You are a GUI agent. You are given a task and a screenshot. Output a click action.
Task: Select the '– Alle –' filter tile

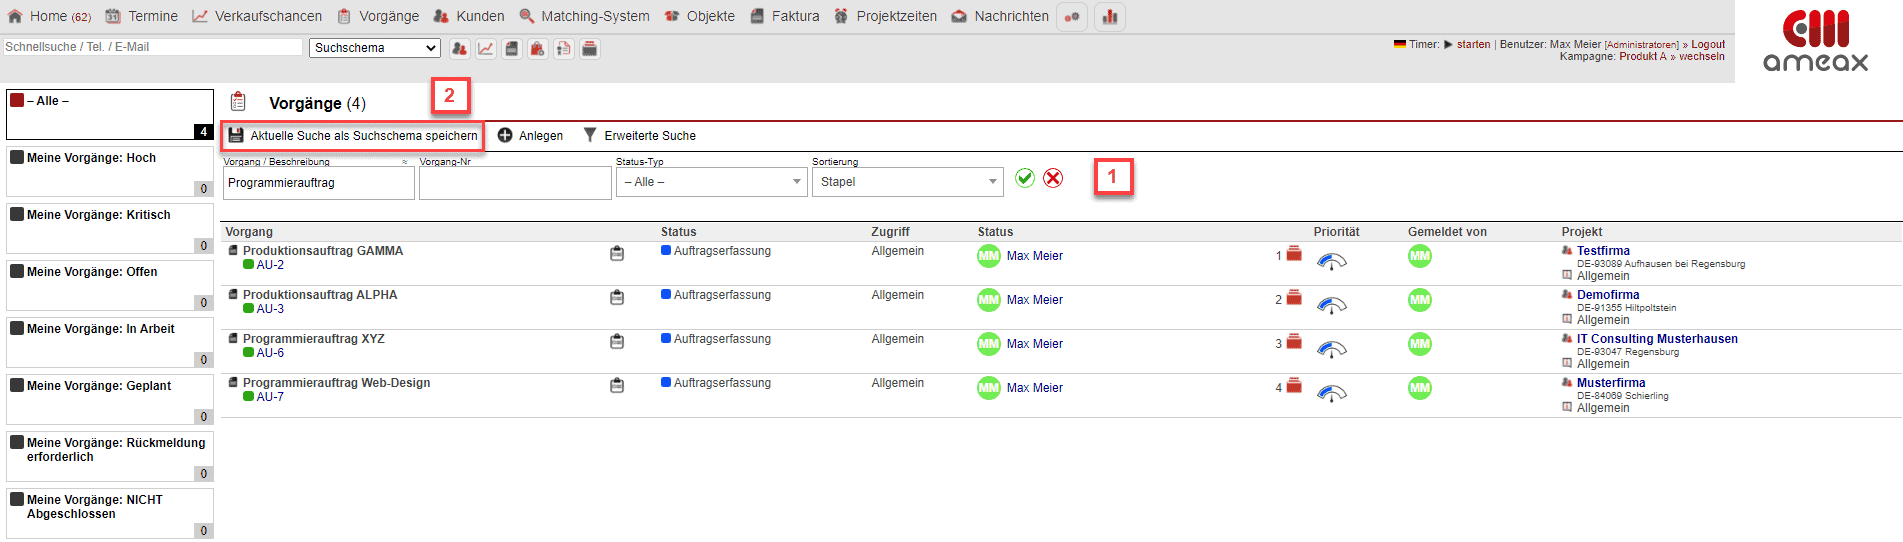point(109,114)
